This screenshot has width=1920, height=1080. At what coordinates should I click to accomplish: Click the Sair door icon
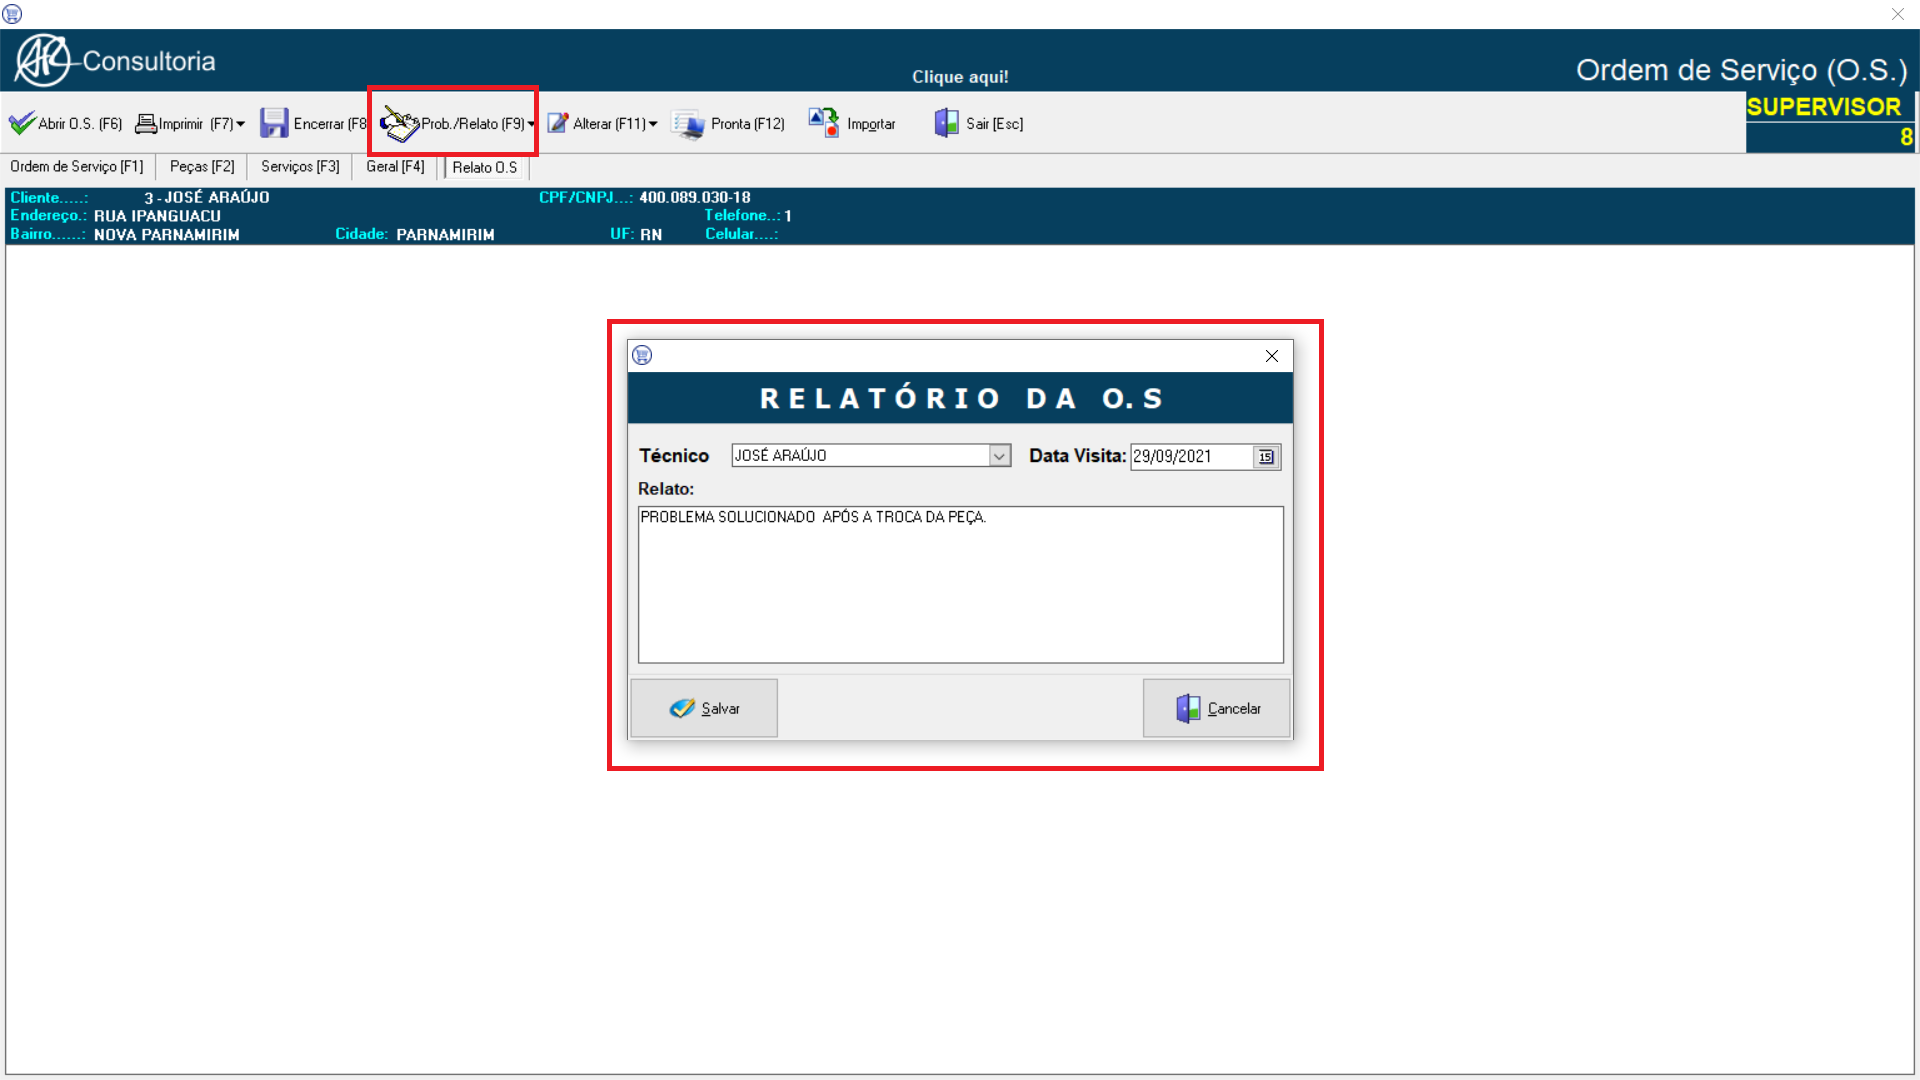point(946,123)
